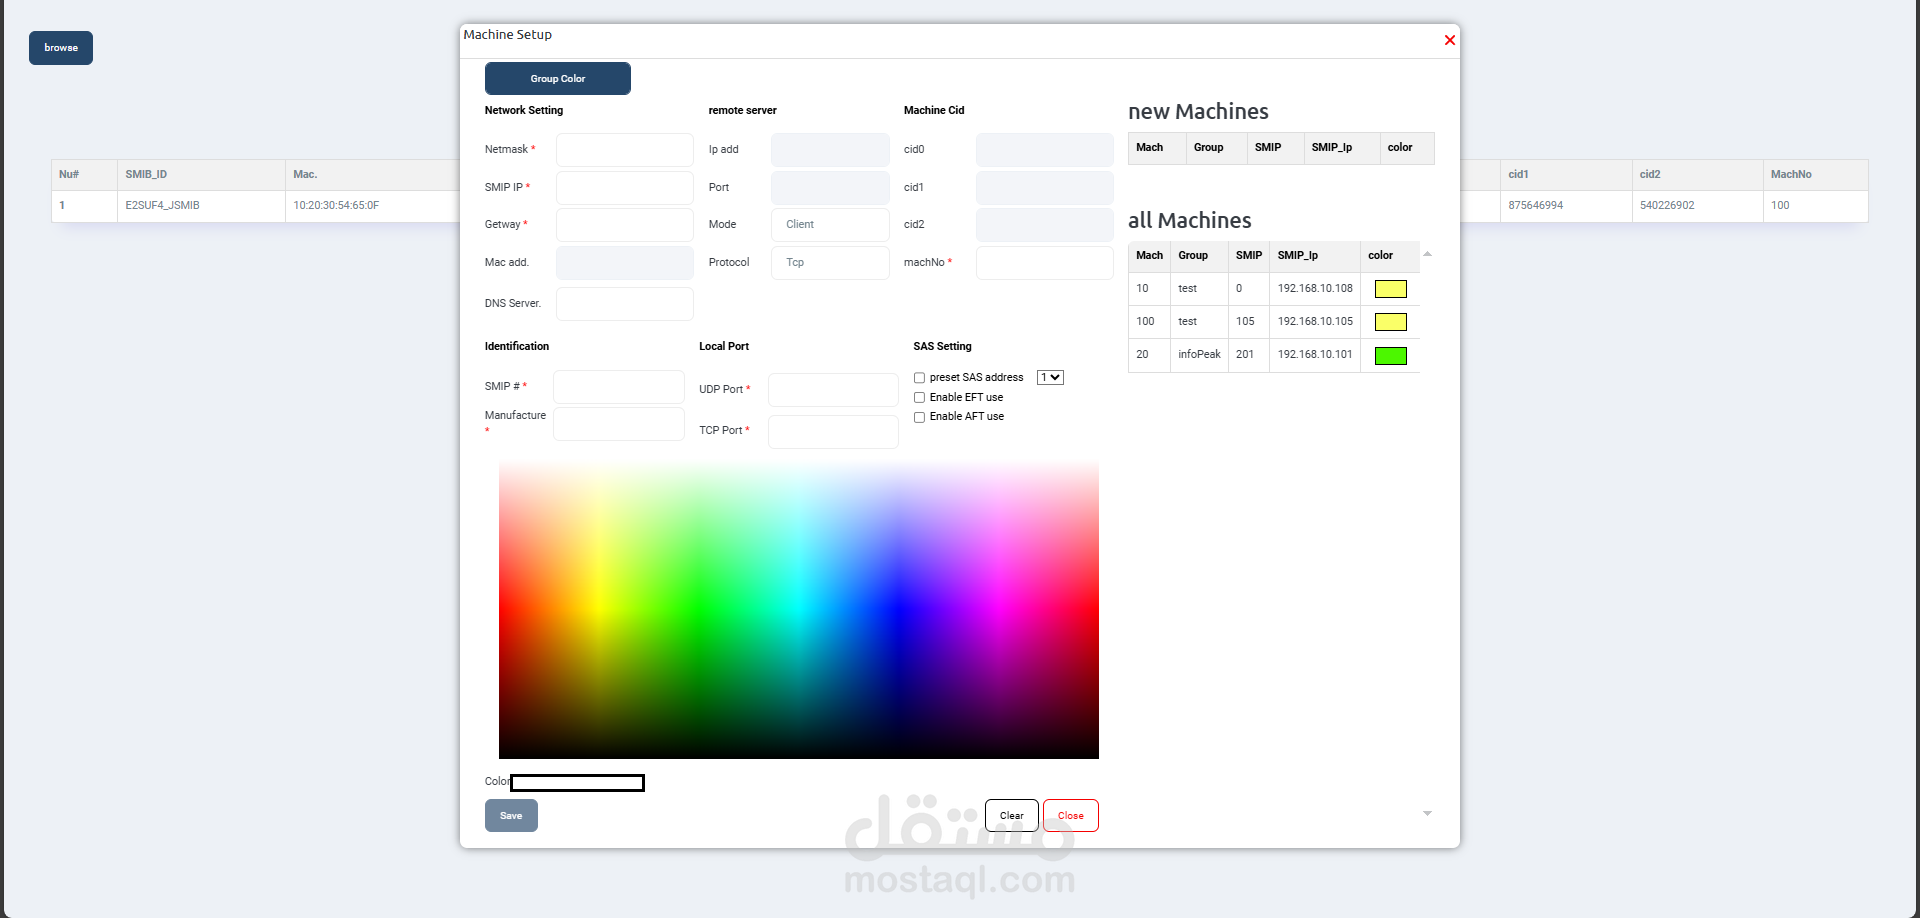
Task: Click the Clear button
Action: [1011, 816]
